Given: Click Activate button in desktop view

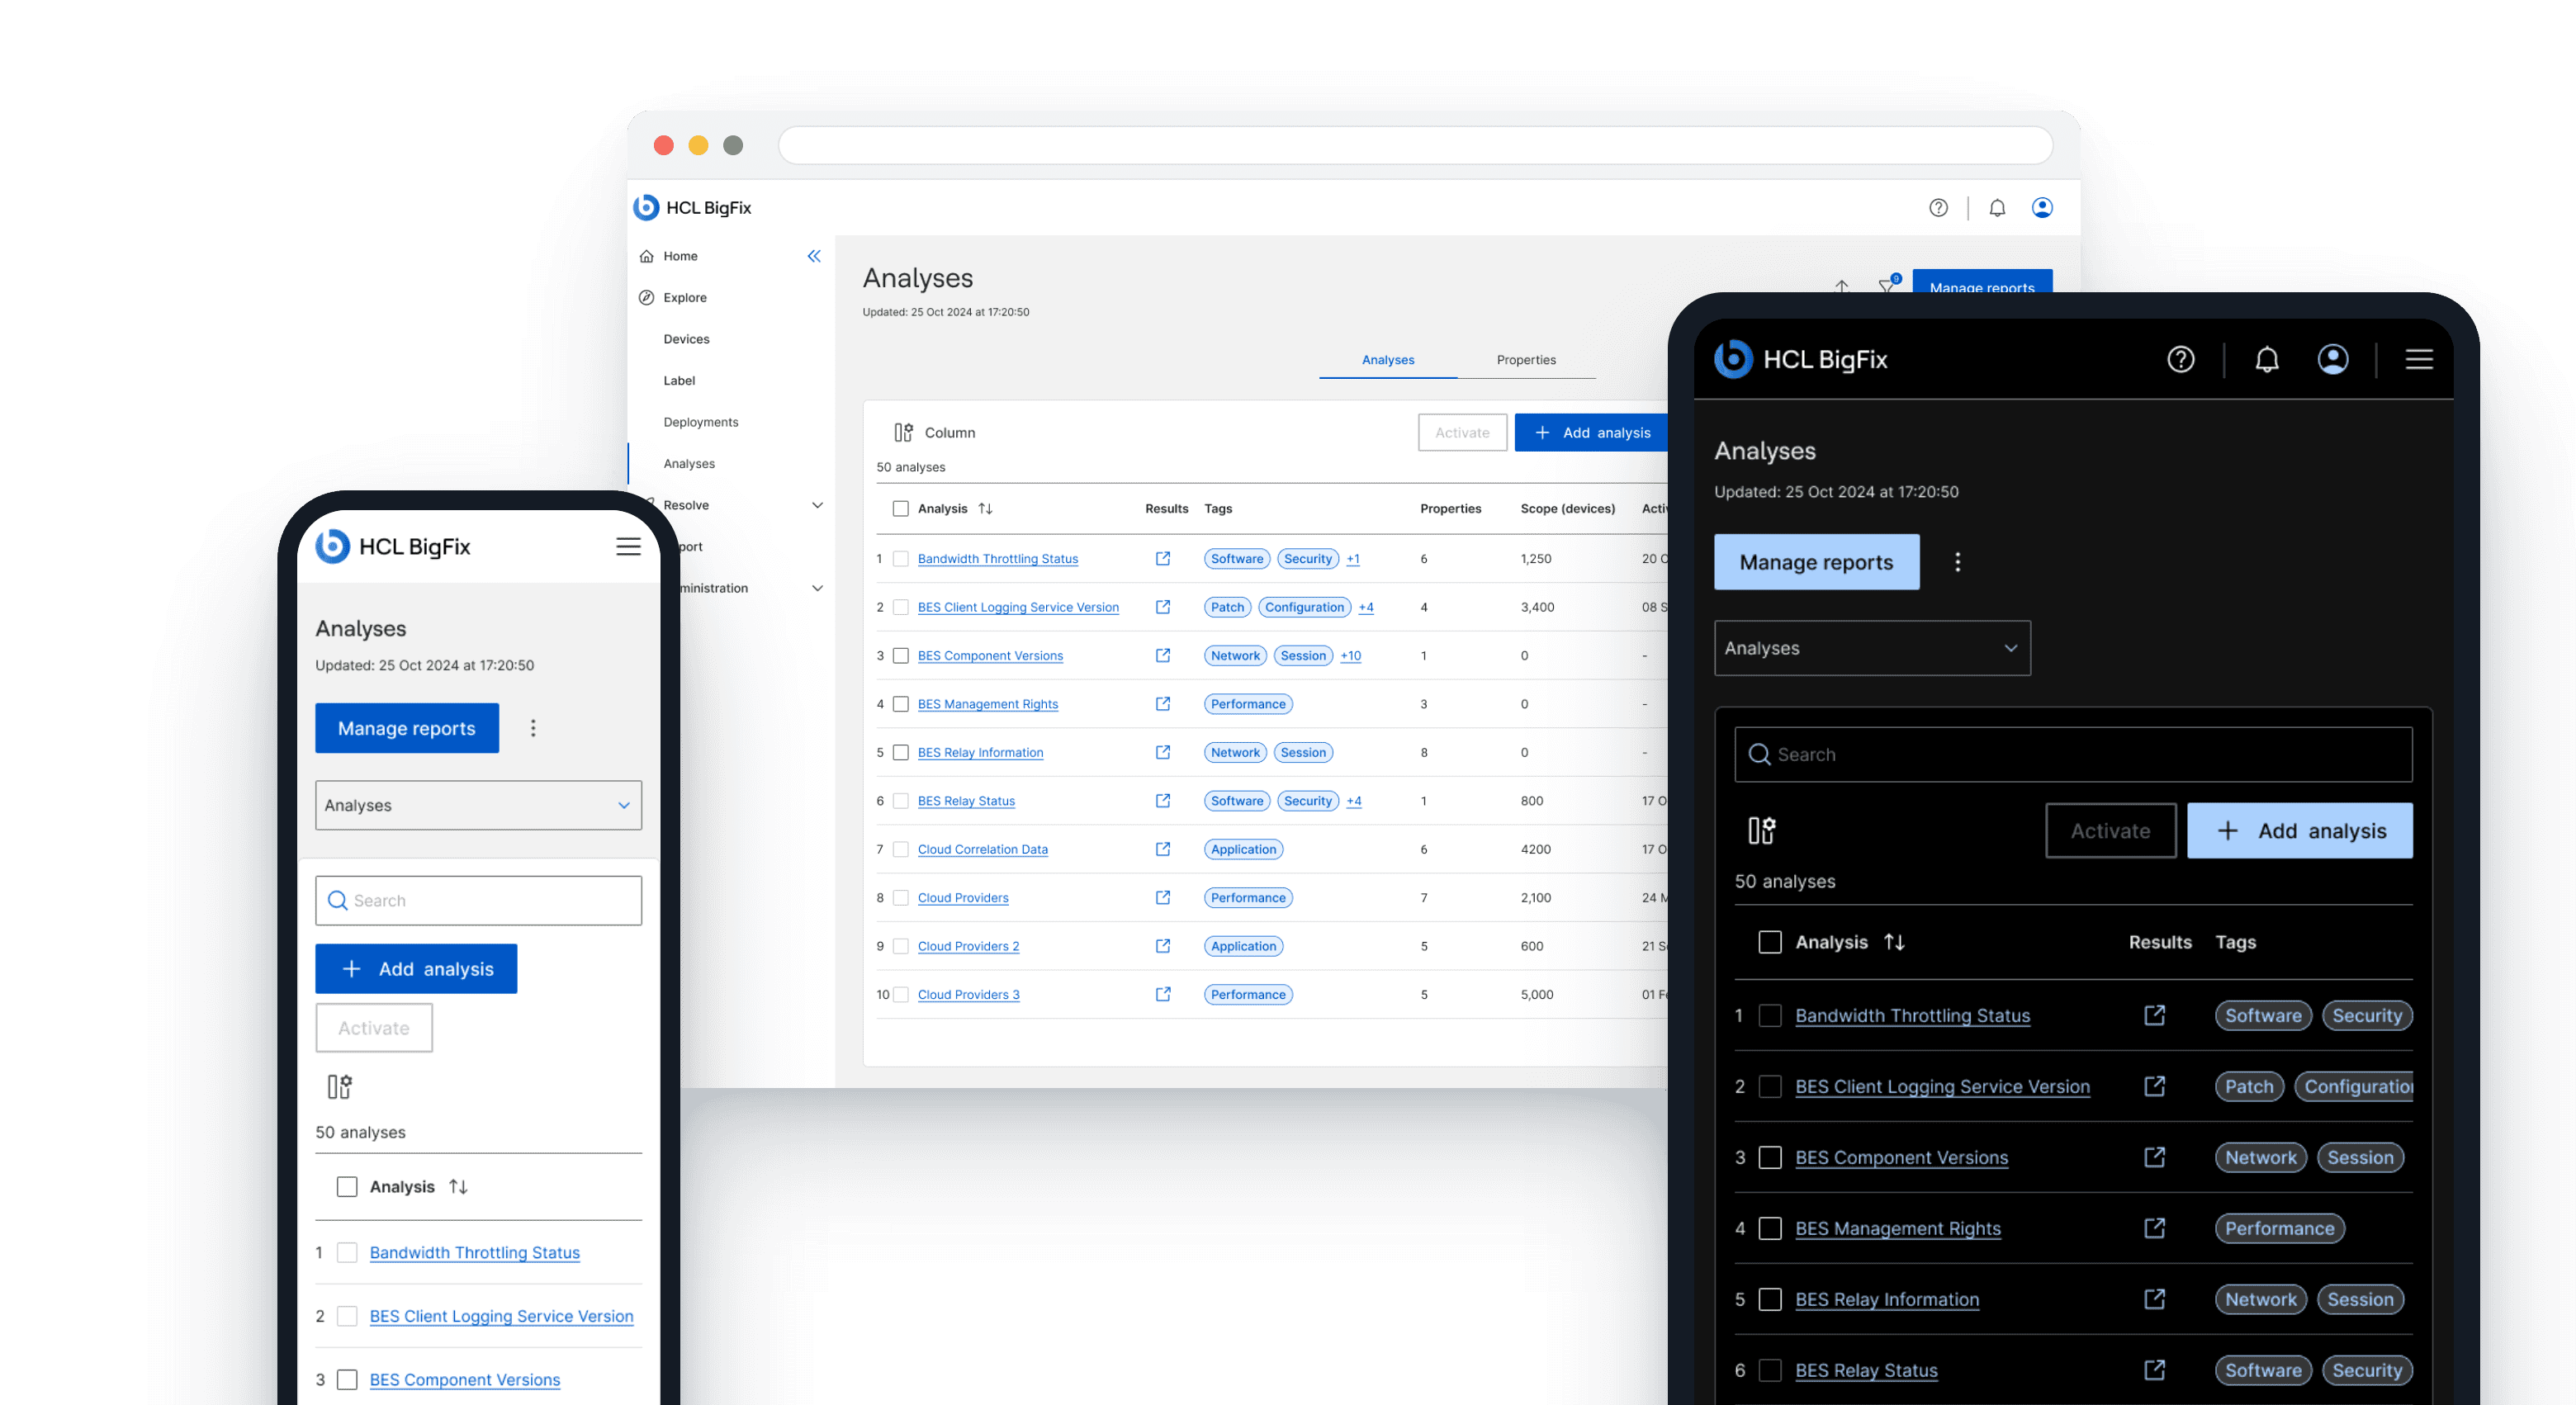Looking at the screenshot, I should point(1462,432).
